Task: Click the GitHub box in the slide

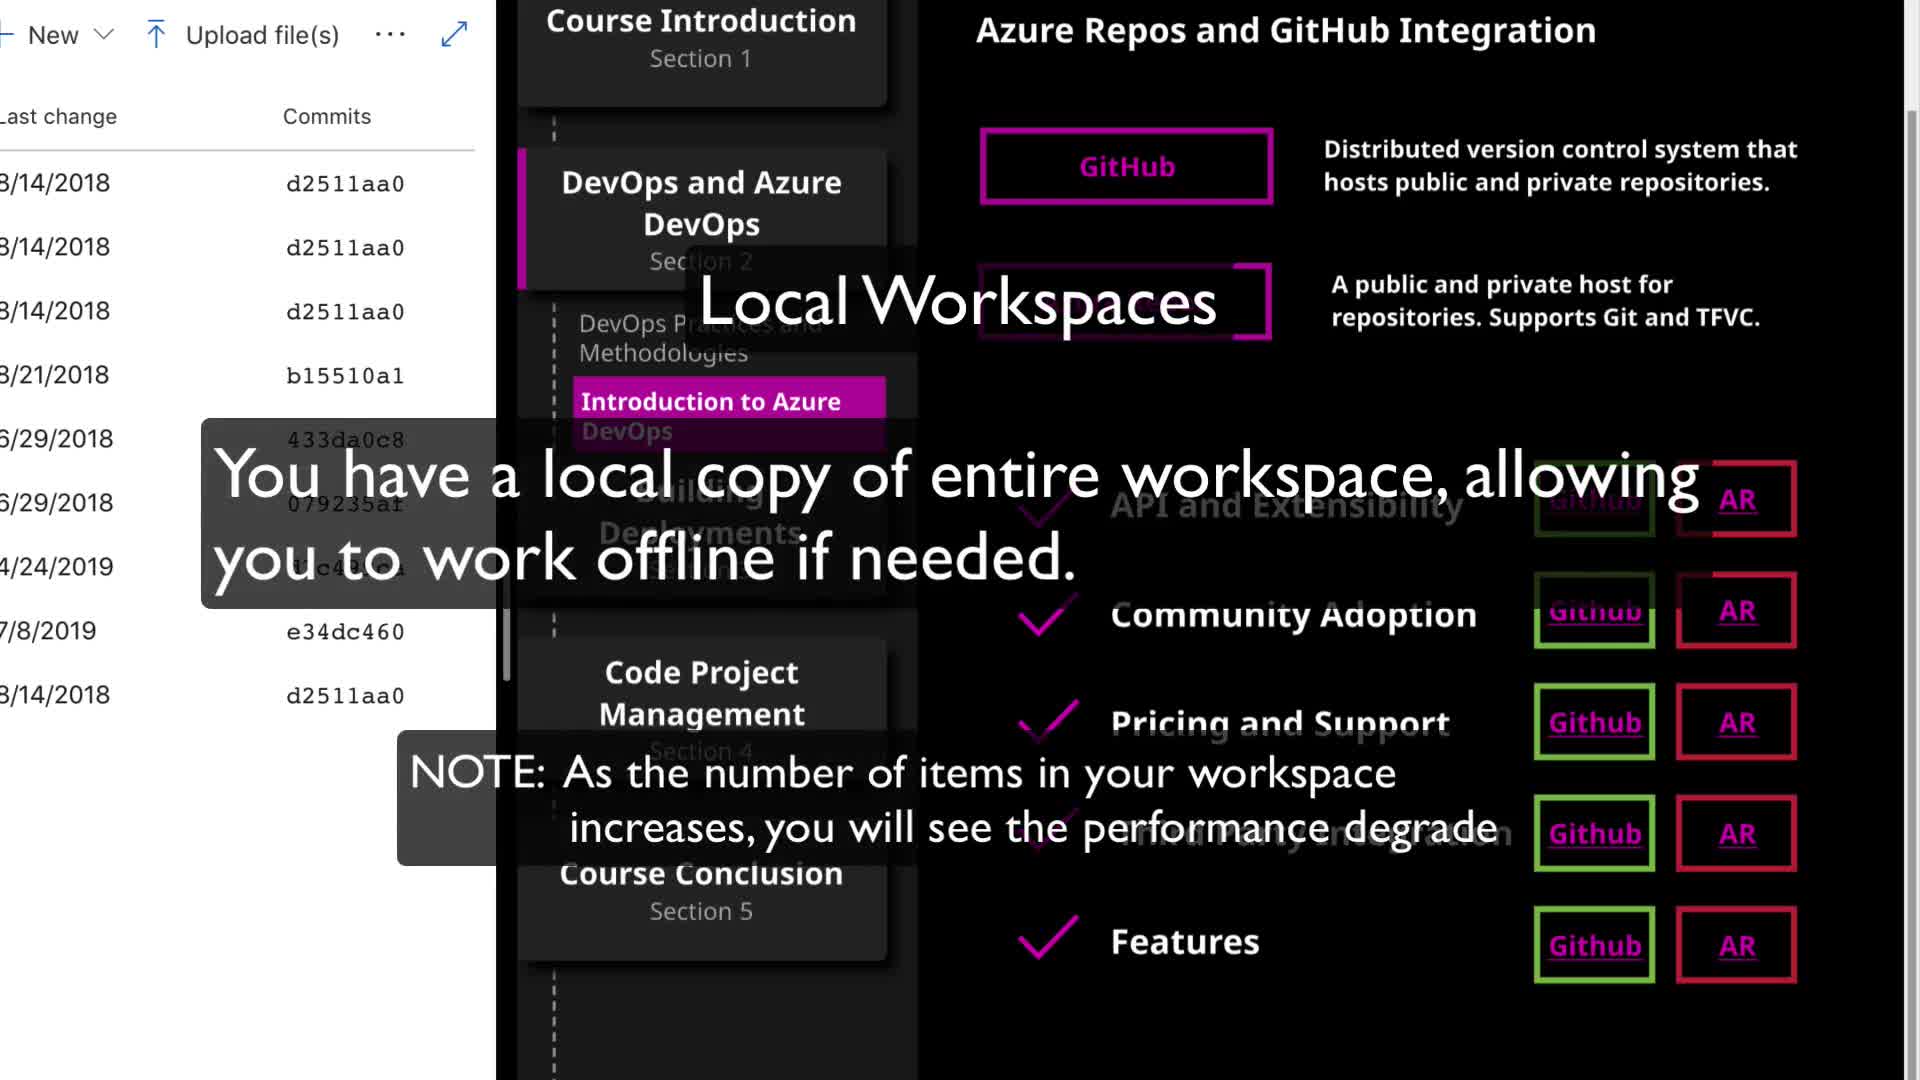Action: (x=1126, y=166)
